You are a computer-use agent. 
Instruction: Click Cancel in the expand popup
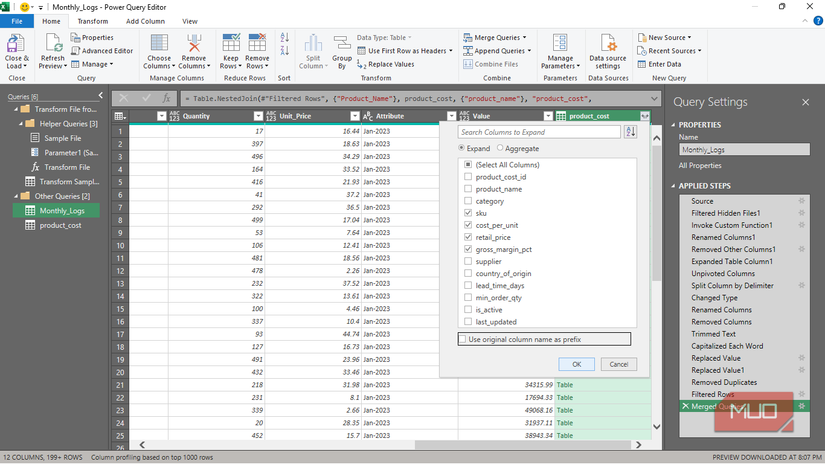point(619,364)
